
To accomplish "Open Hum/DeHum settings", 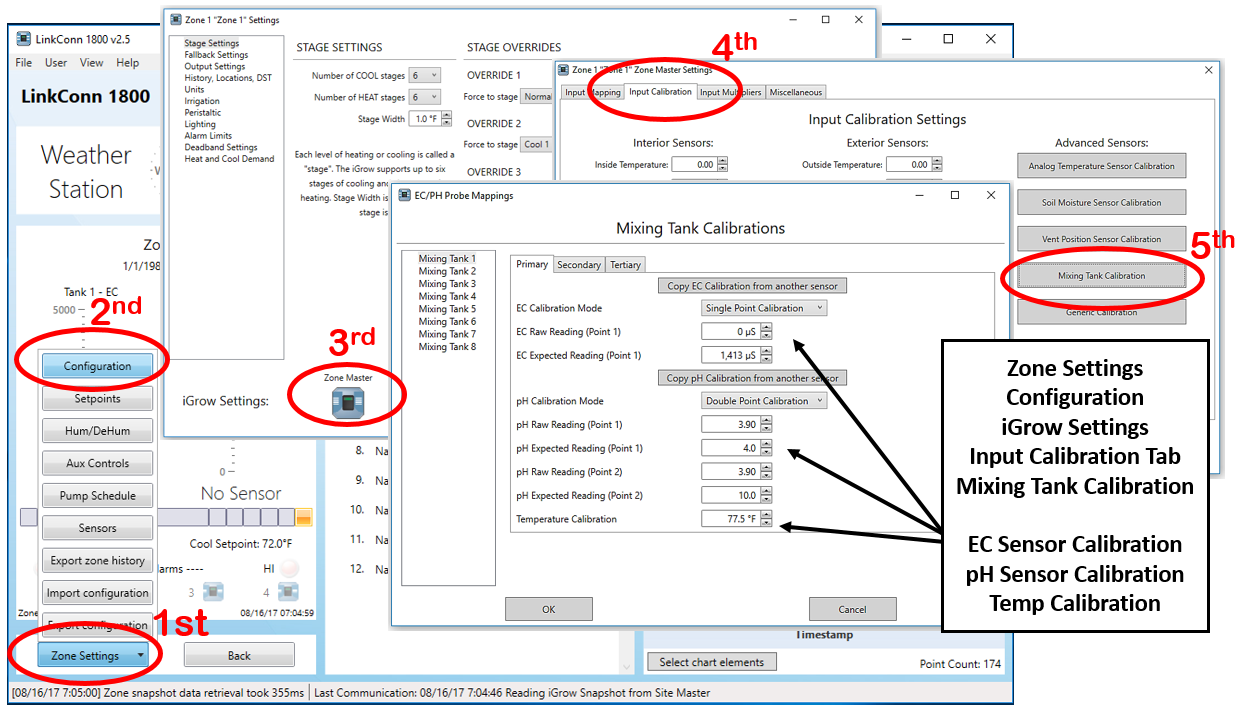I will pos(97,431).
